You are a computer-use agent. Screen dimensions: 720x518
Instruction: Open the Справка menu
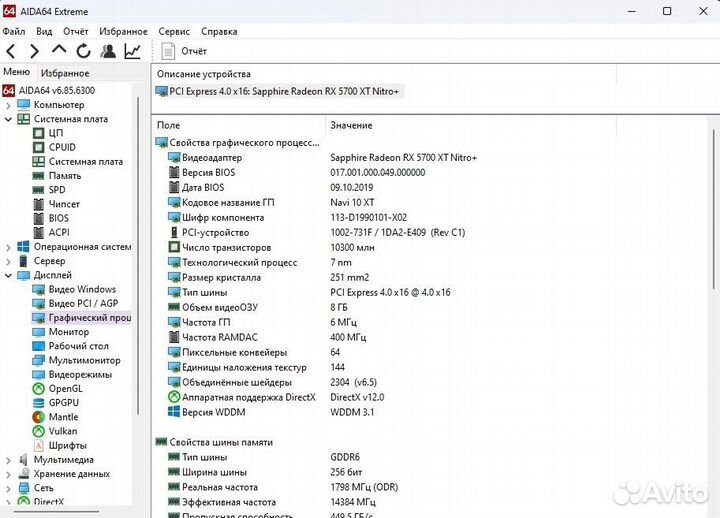(219, 32)
